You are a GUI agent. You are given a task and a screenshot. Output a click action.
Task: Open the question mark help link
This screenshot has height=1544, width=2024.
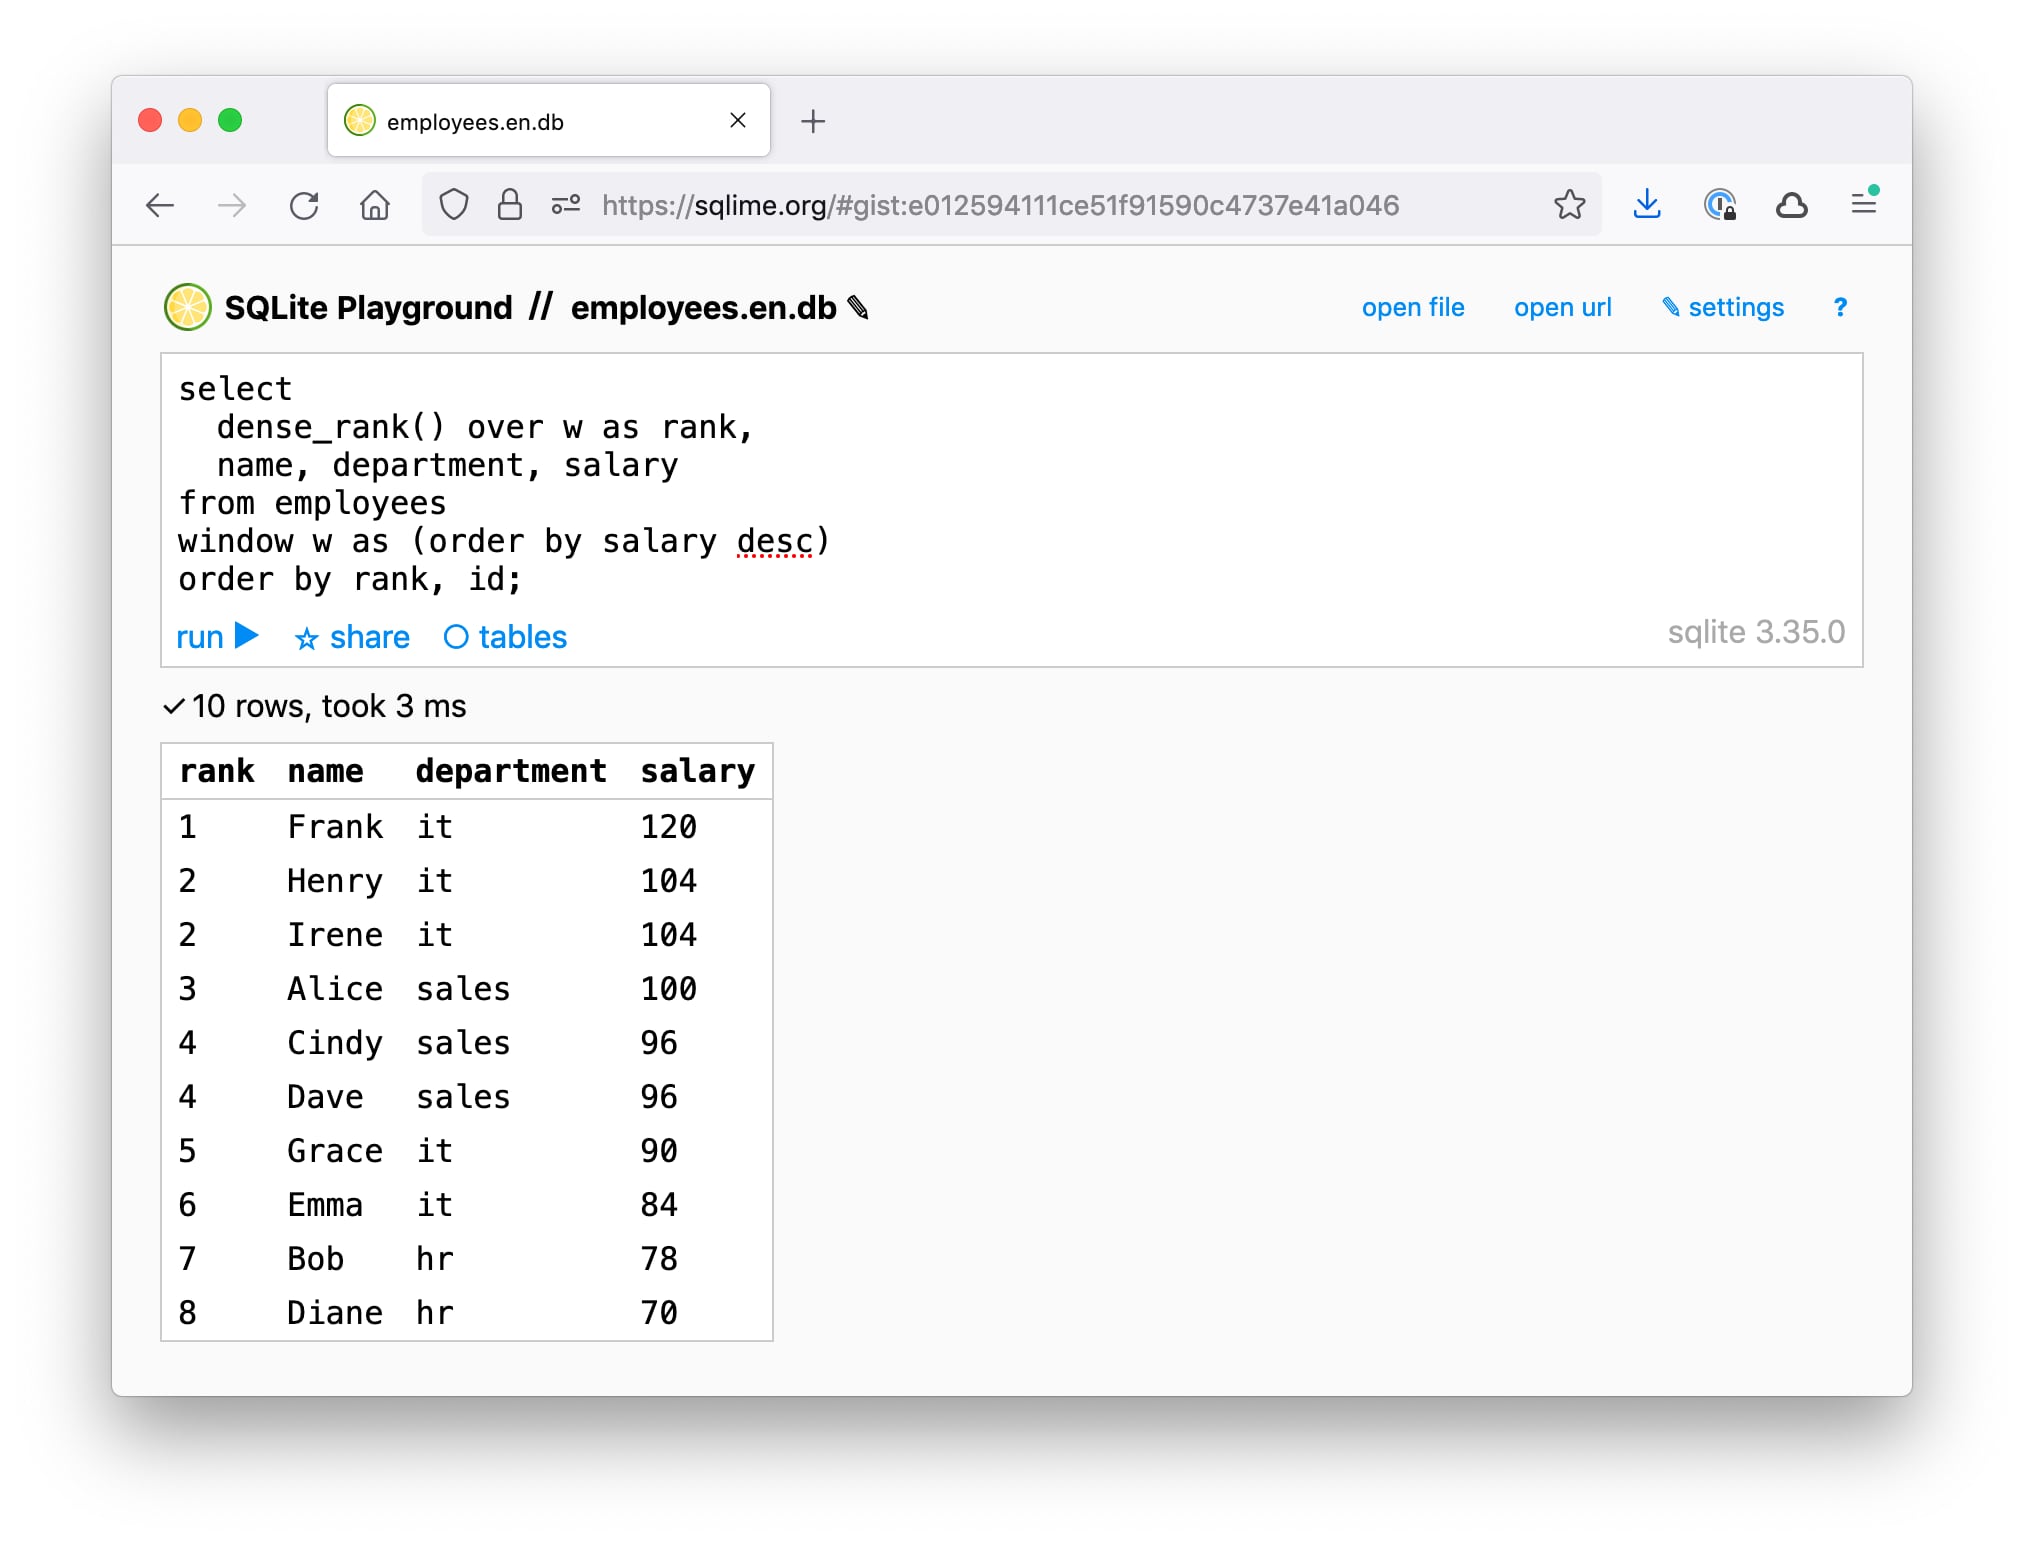tap(1840, 307)
